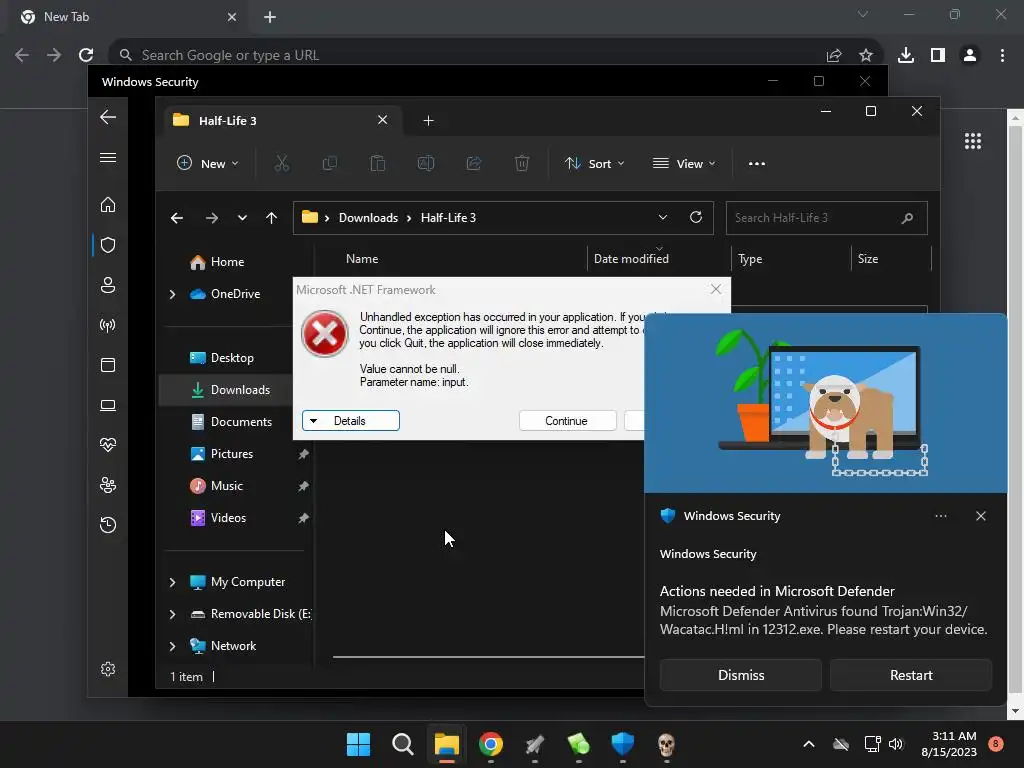Click the Rename icon in File Explorer toolbar
This screenshot has width=1024, height=768.
[426, 163]
